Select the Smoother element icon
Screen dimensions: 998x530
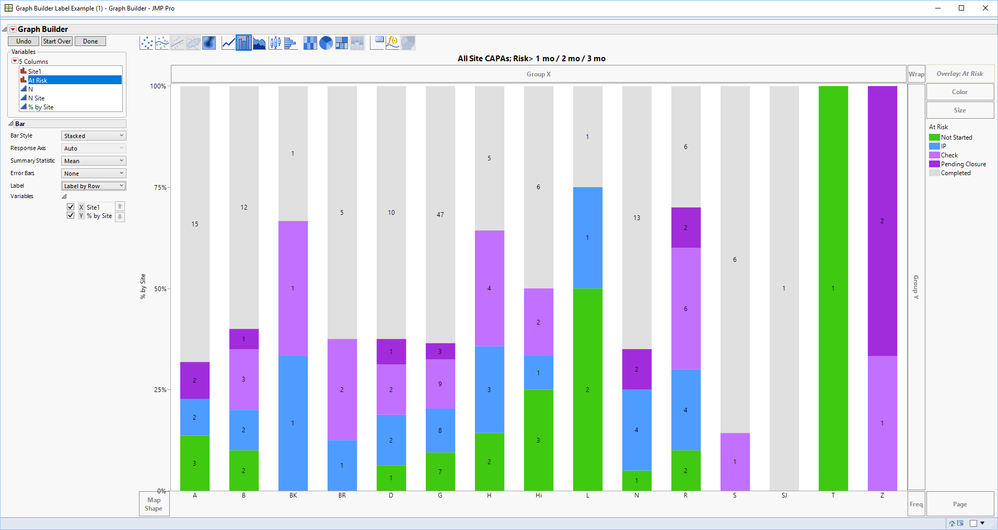tap(162, 43)
